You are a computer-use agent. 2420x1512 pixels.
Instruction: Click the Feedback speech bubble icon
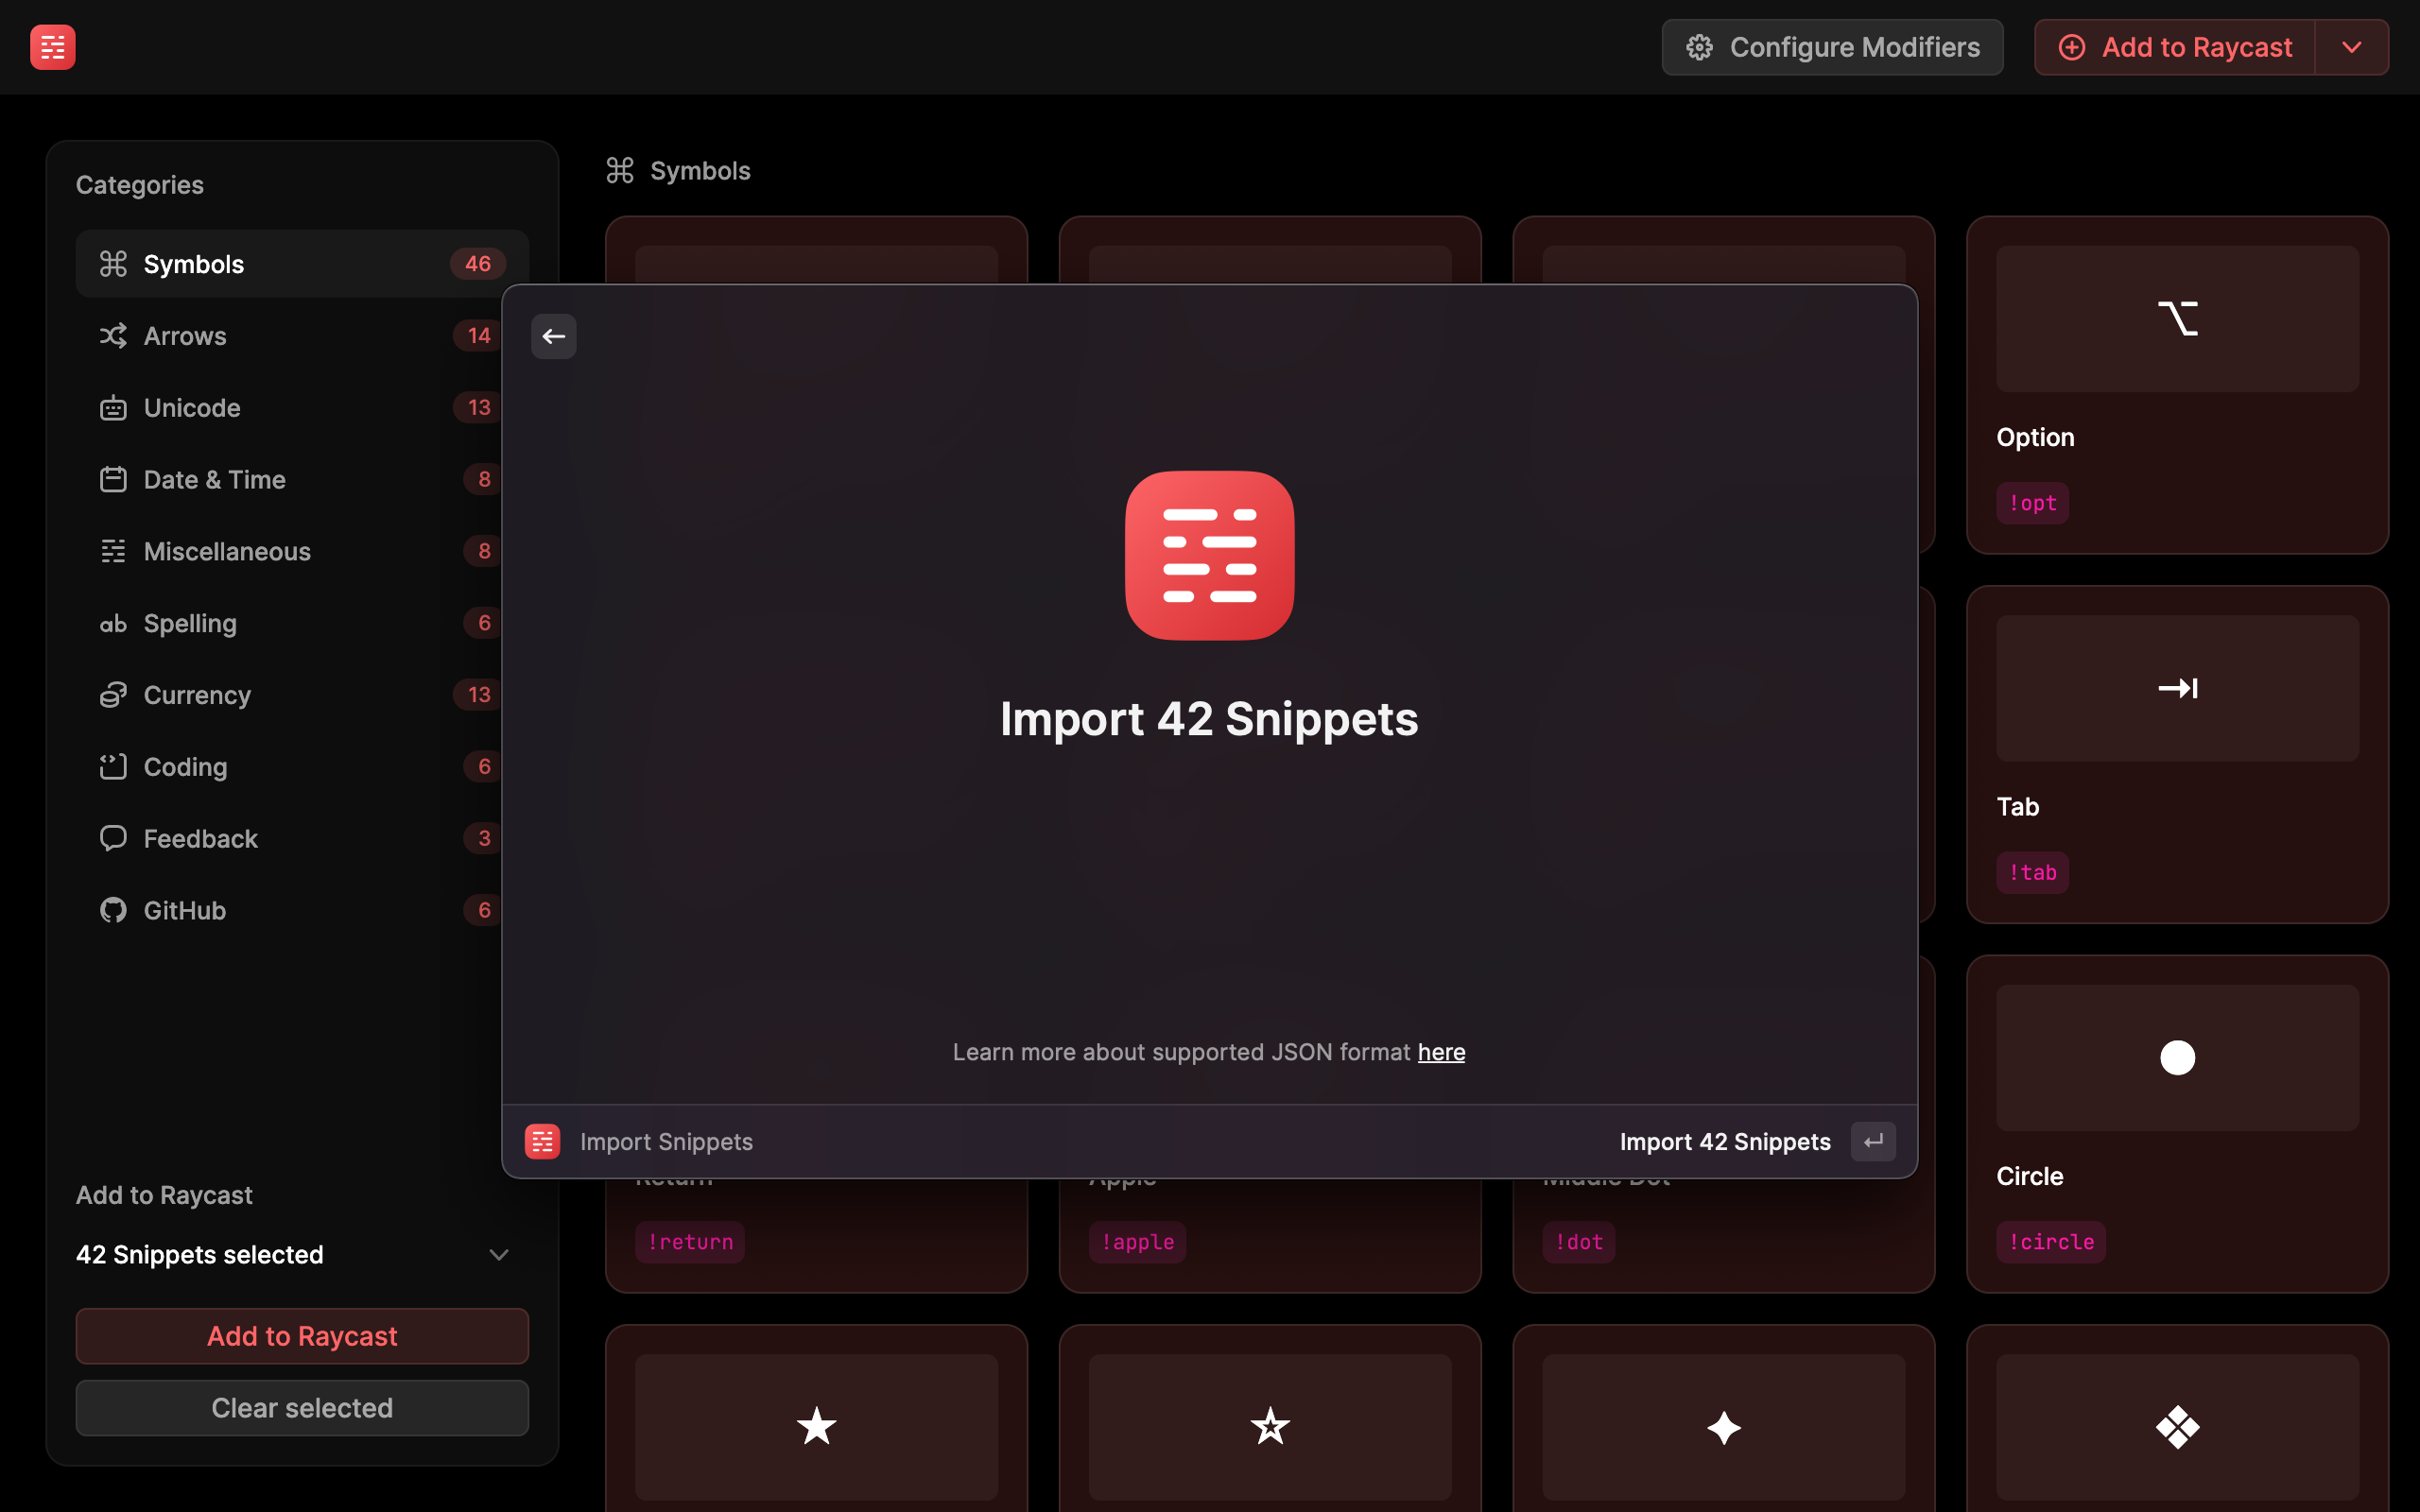coord(113,839)
